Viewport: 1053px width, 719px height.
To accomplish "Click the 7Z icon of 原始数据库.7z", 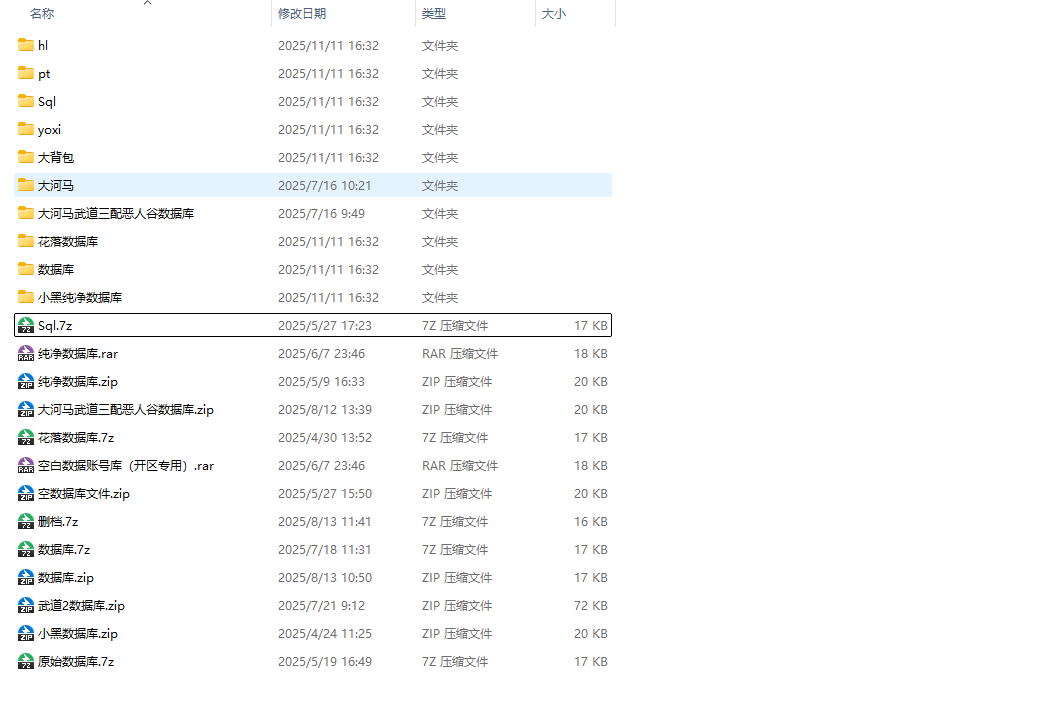I will pos(26,662).
